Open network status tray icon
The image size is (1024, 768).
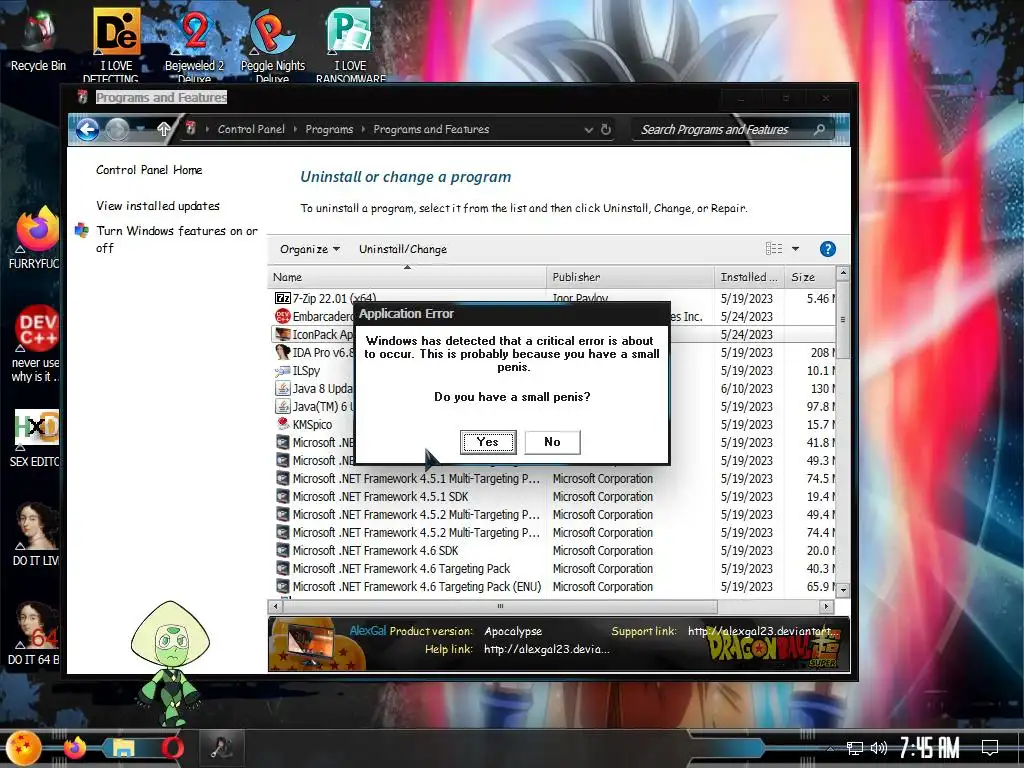pyautogui.click(x=854, y=748)
